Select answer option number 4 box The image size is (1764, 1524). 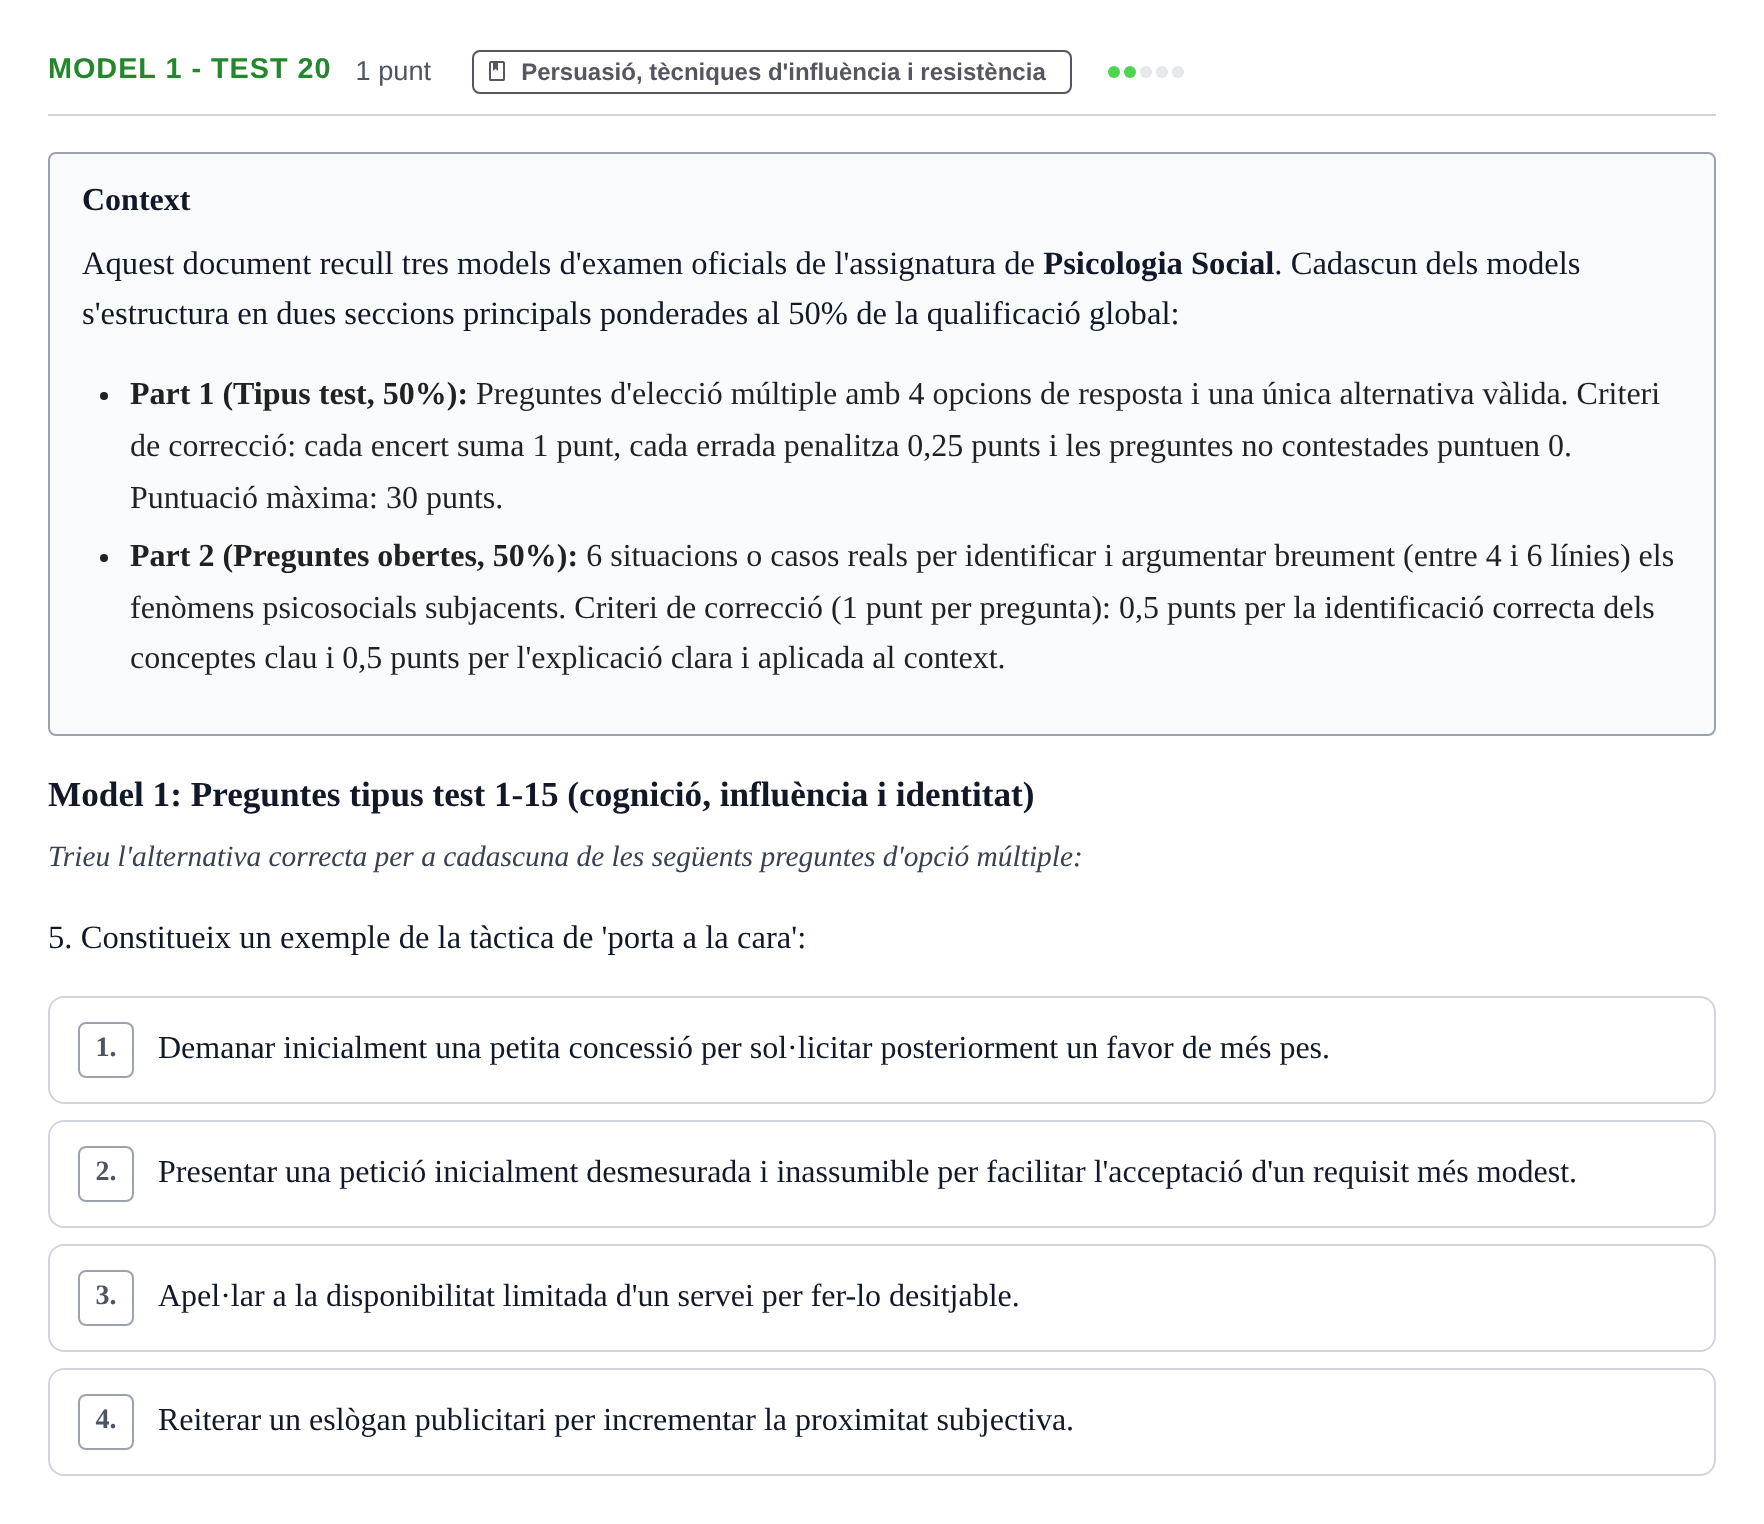(x=106, y=1421)
